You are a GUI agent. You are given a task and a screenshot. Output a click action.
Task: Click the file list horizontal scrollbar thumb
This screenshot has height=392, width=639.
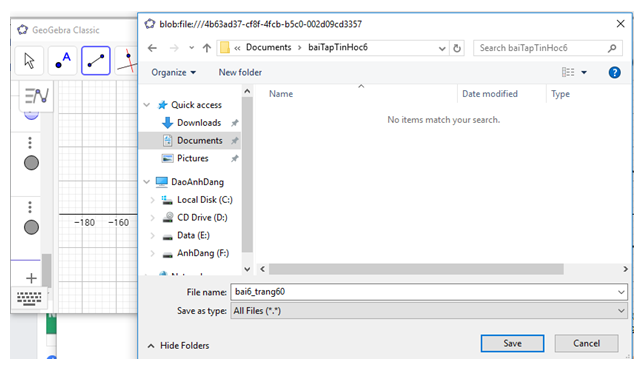click(x=416, y=269)
